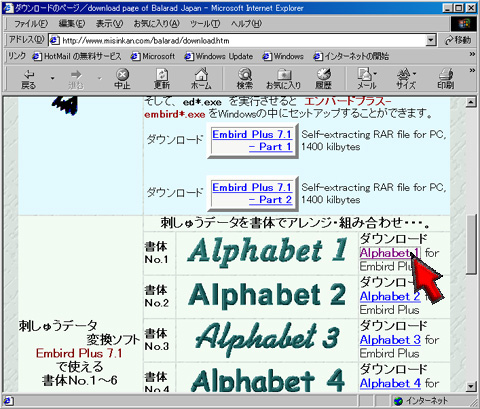This screenshot has height=409, width=480.
Task: Print the page with 印刷 button
Action: click(x=446, y=79)
